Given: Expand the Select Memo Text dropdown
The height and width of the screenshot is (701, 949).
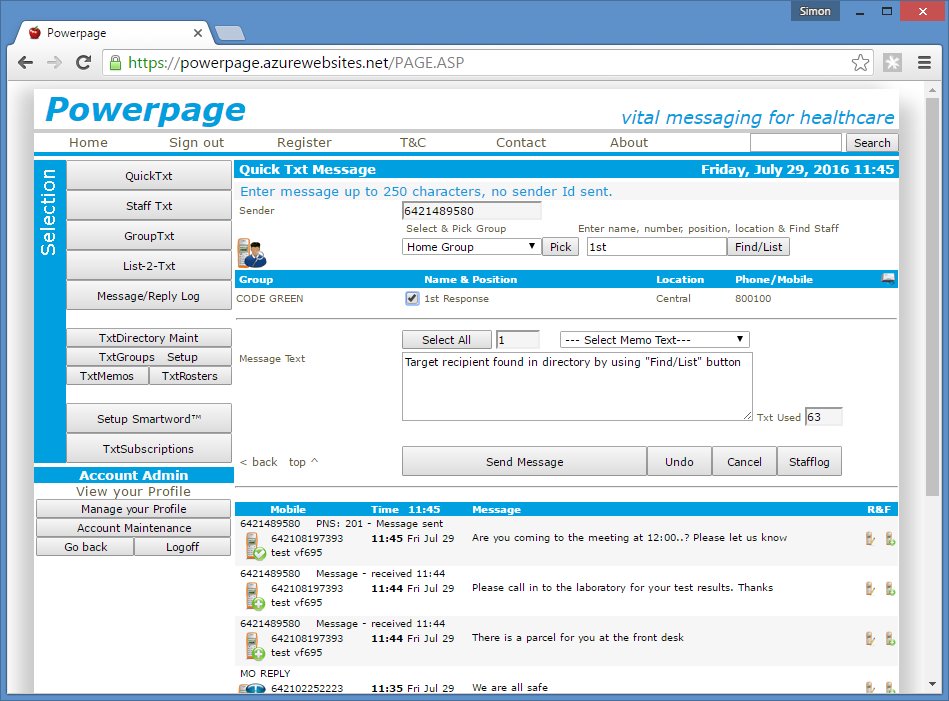Looking at the screenshot, I should [654, 340].
